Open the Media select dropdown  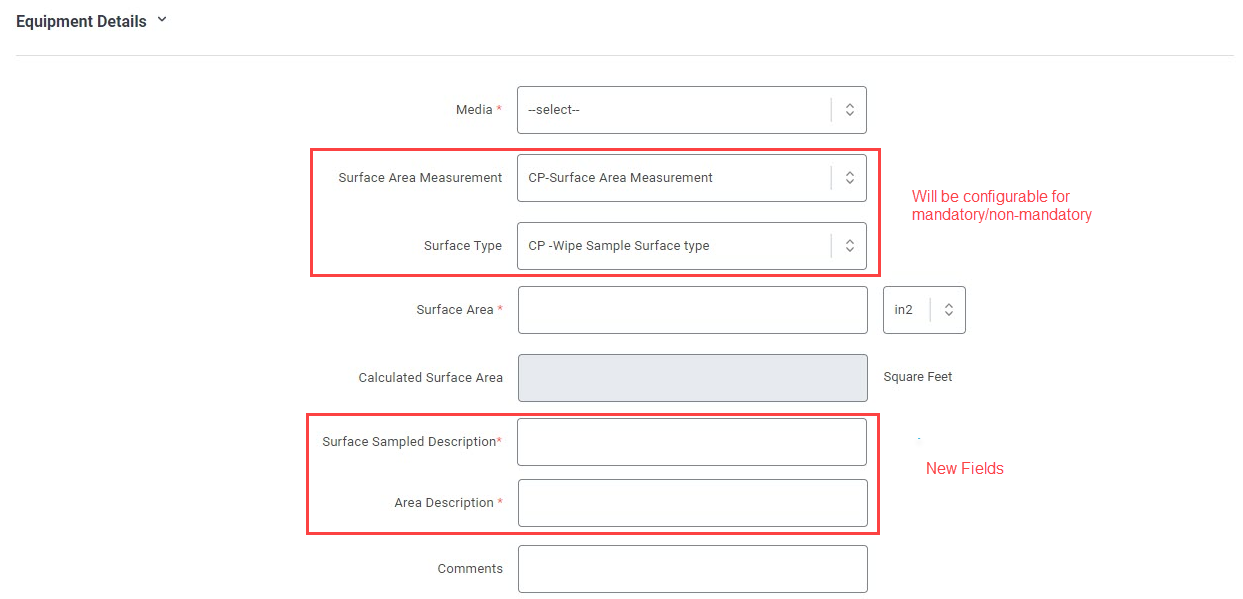click(692, 110)
